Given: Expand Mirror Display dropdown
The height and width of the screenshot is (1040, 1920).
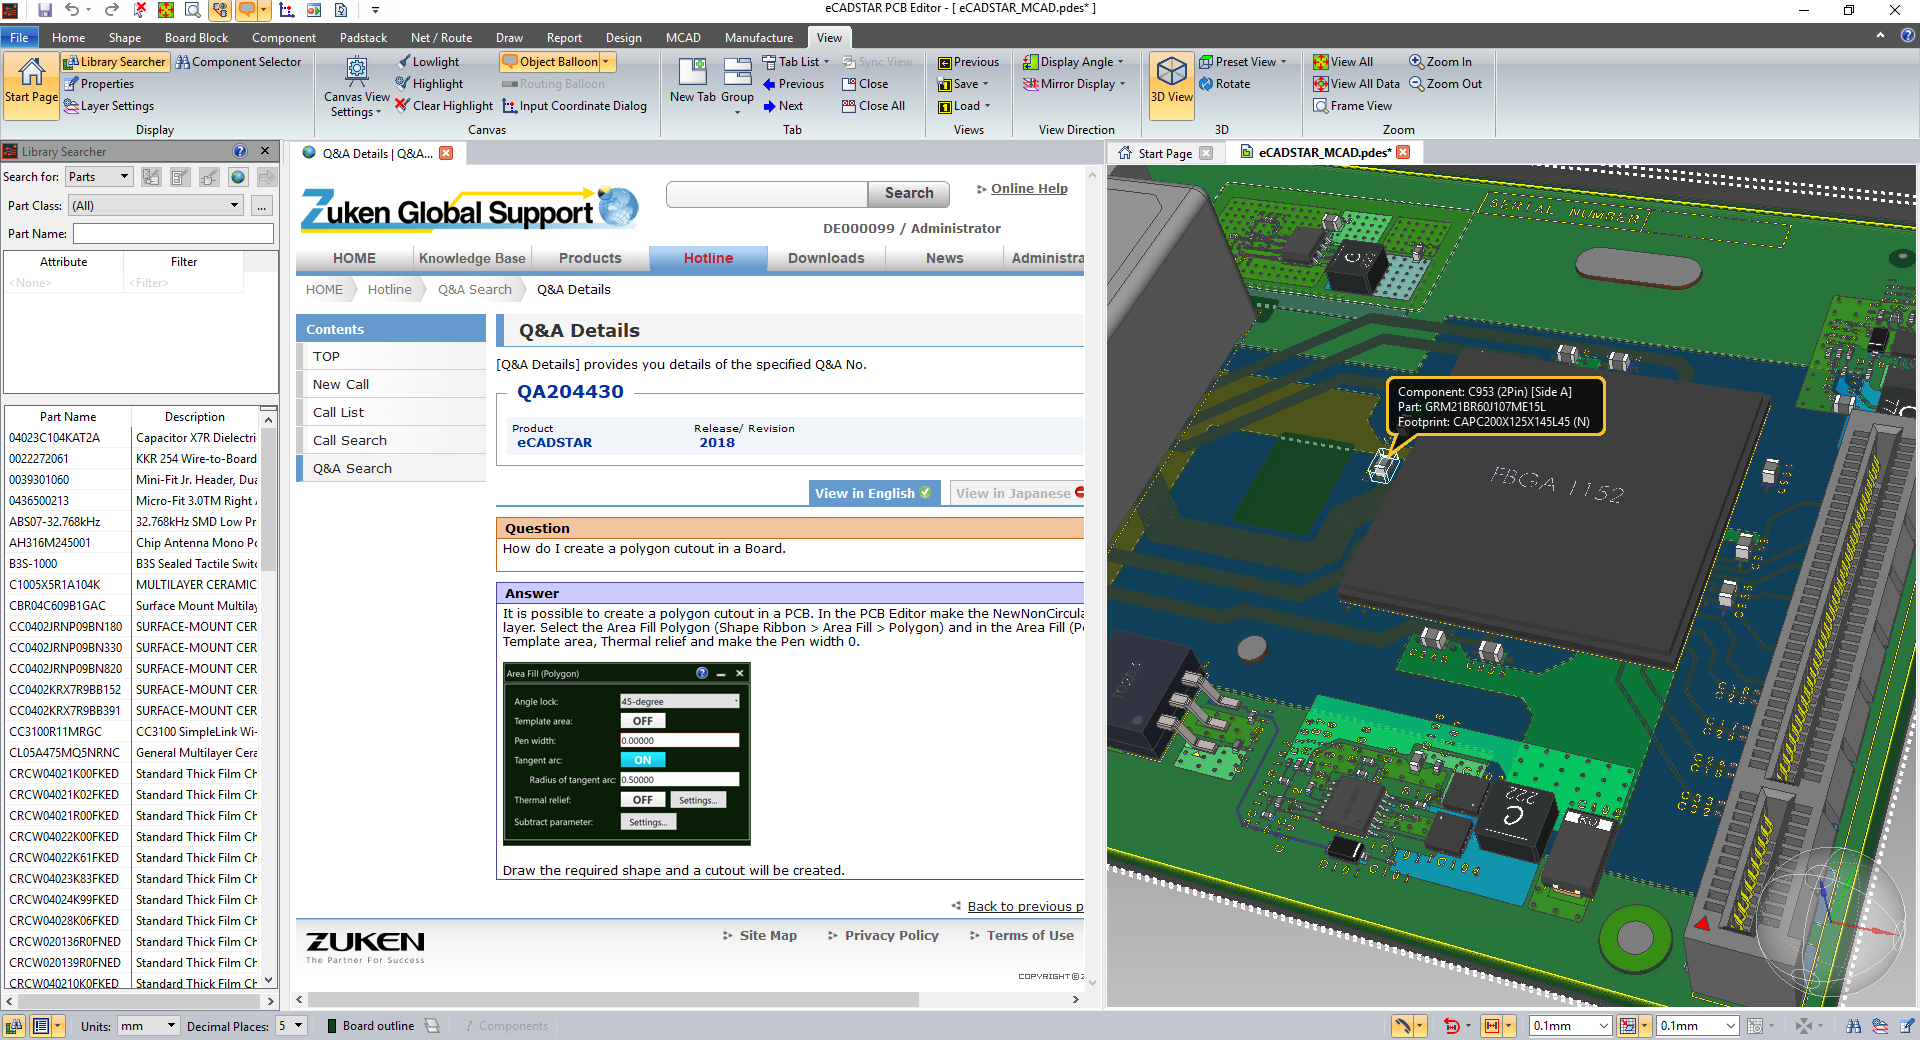Looking at the screenshot, I should tap(1075, 84).
